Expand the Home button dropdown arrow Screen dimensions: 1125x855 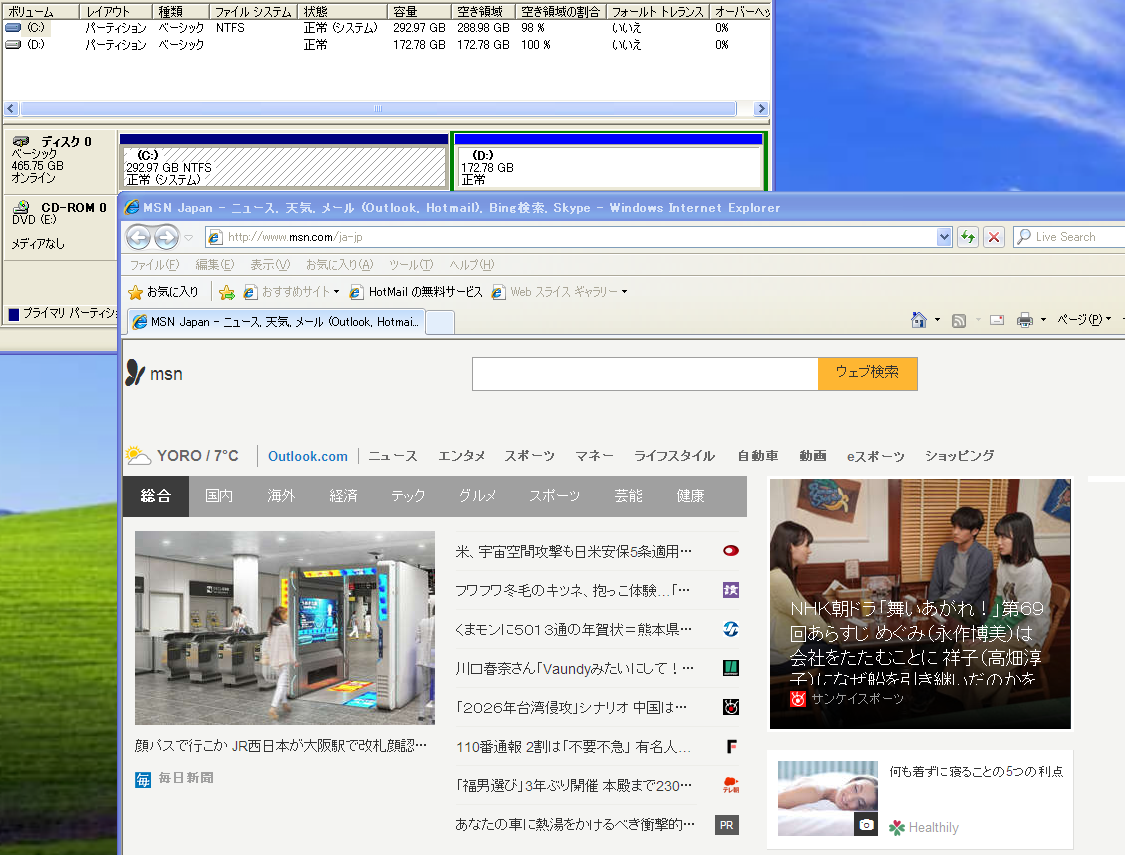937,320
